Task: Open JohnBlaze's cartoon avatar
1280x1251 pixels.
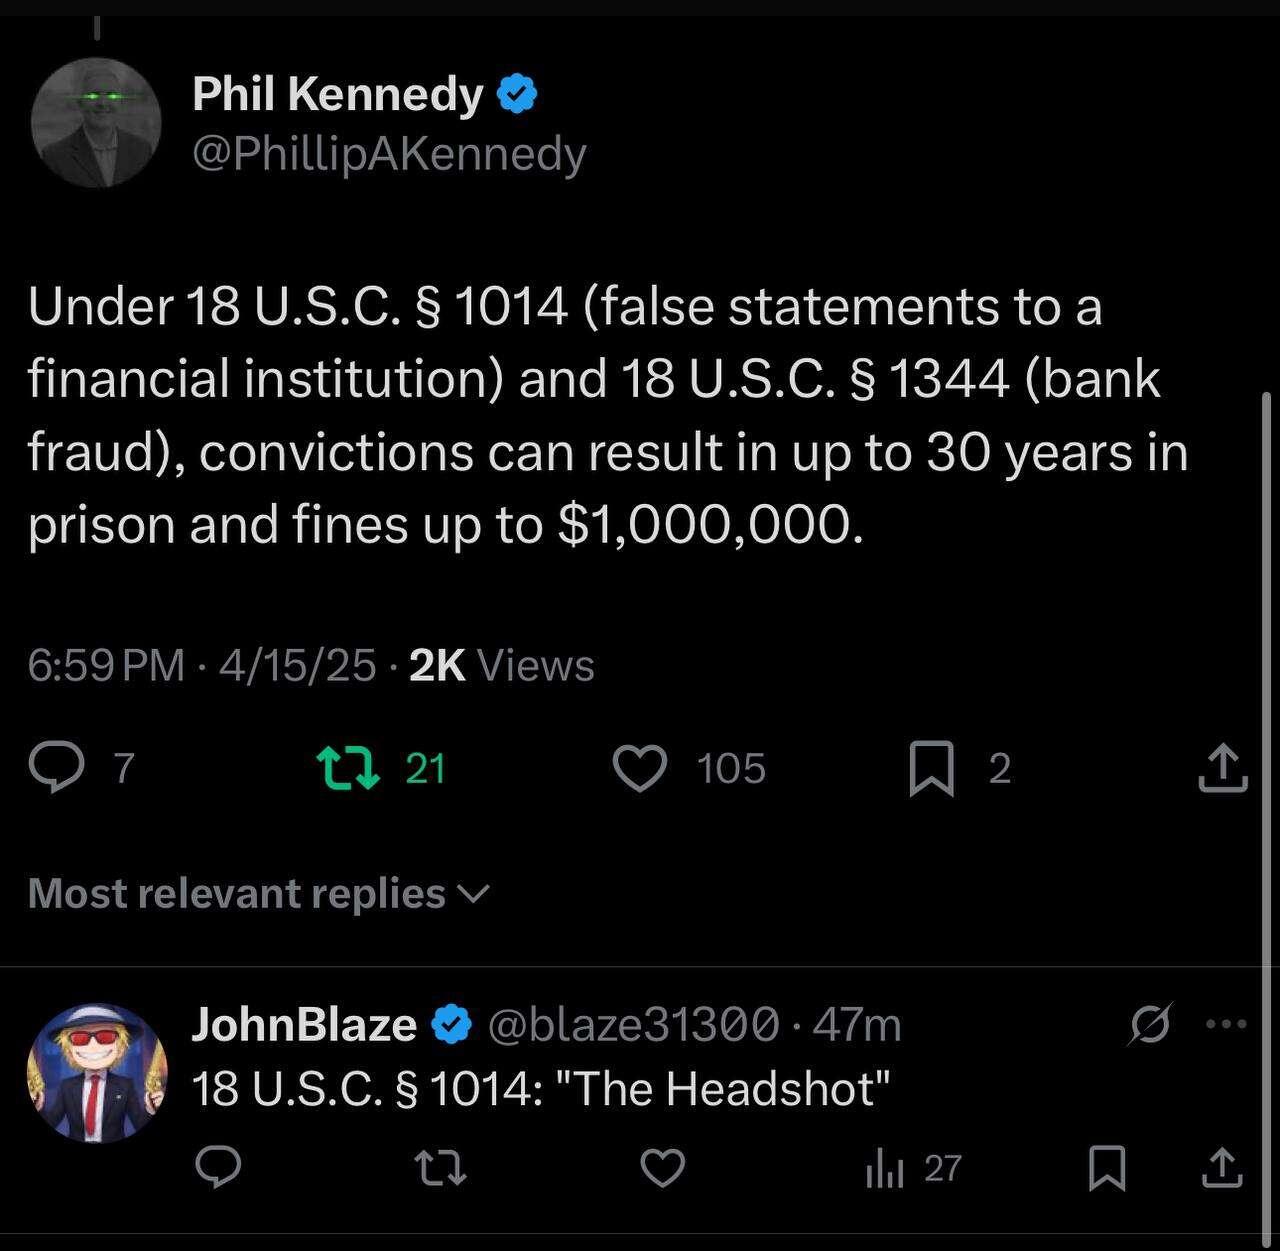Action: click(97, 1073)
